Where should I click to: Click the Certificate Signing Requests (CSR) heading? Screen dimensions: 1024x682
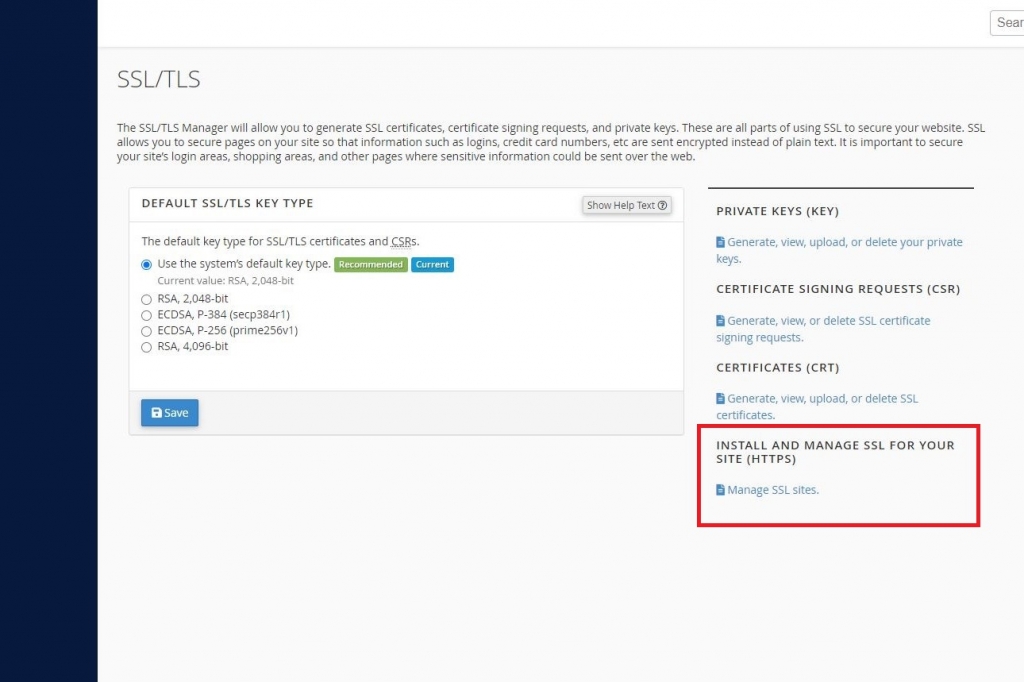(x=838, y=289)
